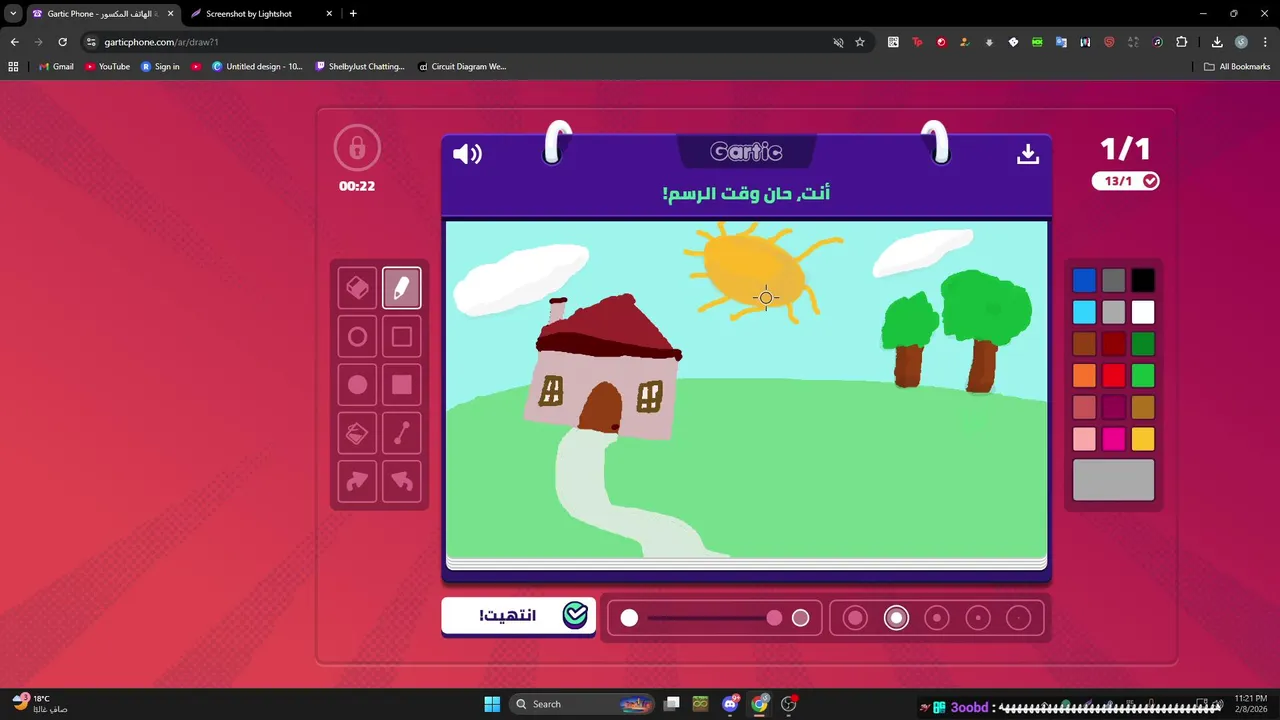Open the Chrome downloads icon
Screen dimensions: 1280x720
(x=1217, y=42)
